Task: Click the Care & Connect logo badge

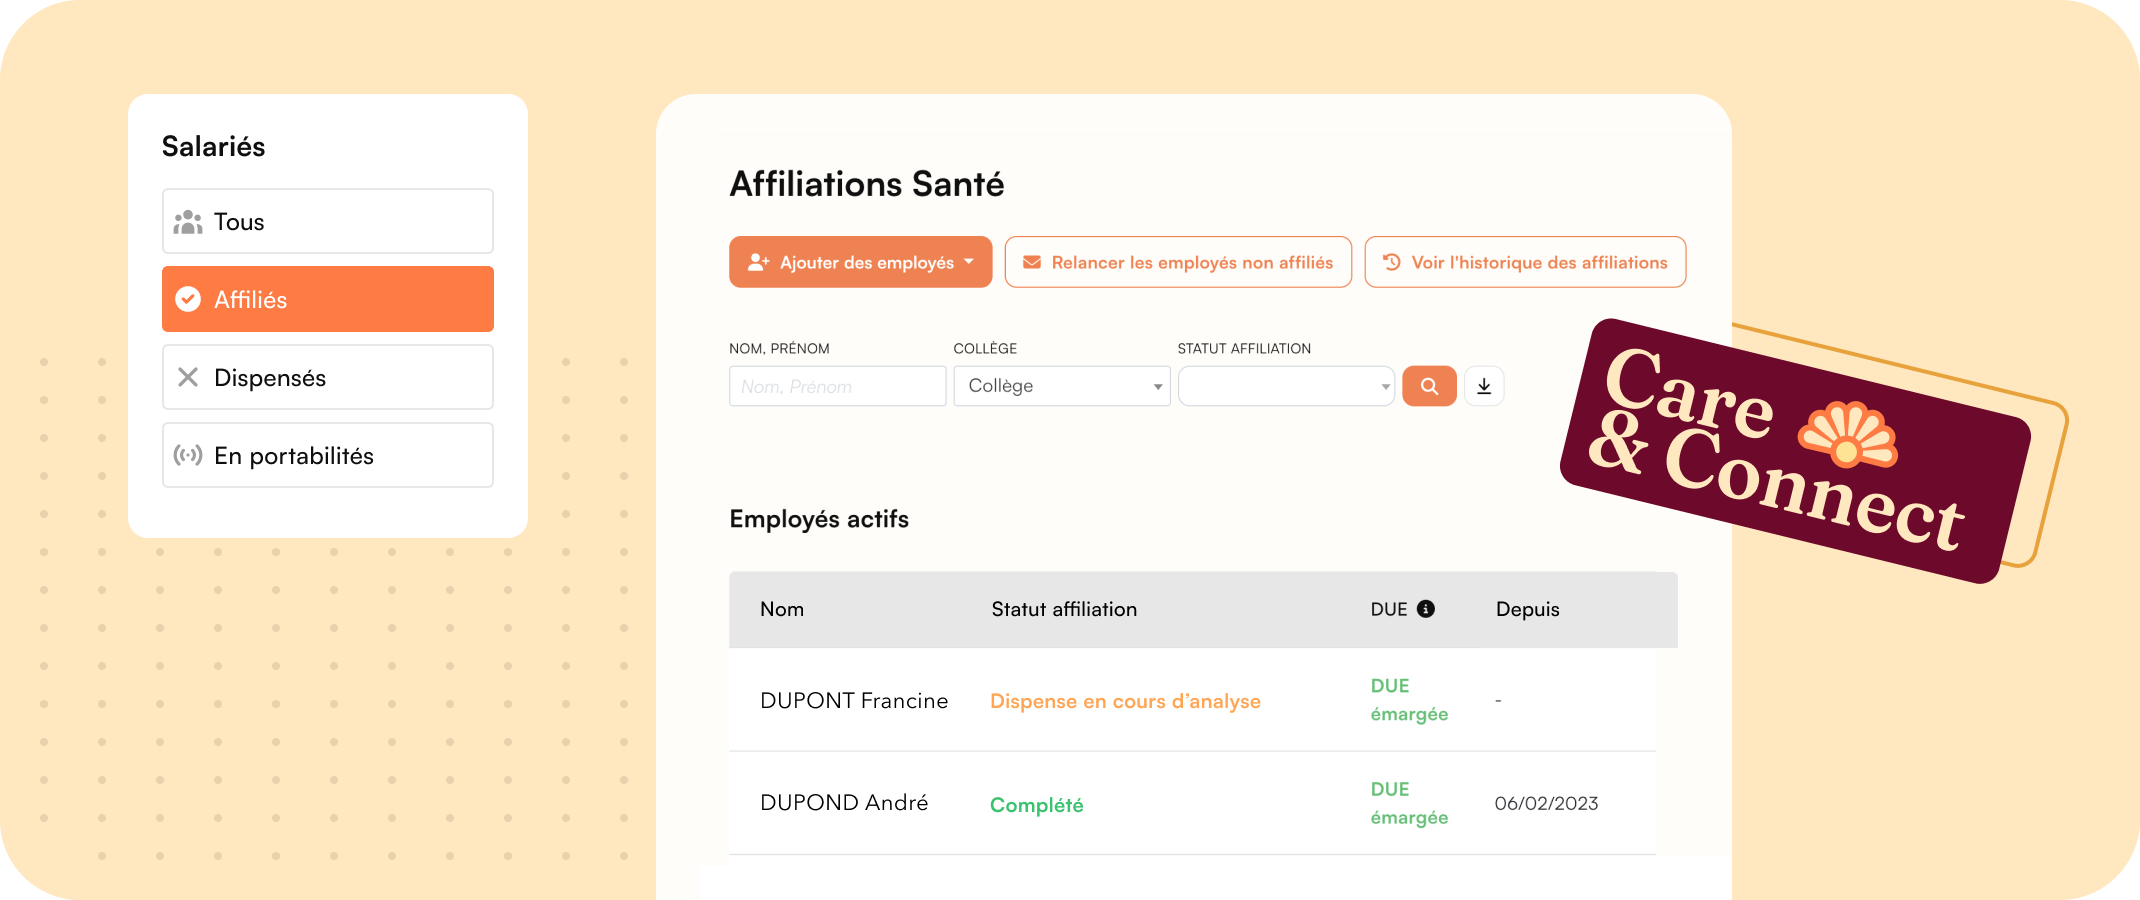Action: pyautogui.click(x=1794, y=451)
